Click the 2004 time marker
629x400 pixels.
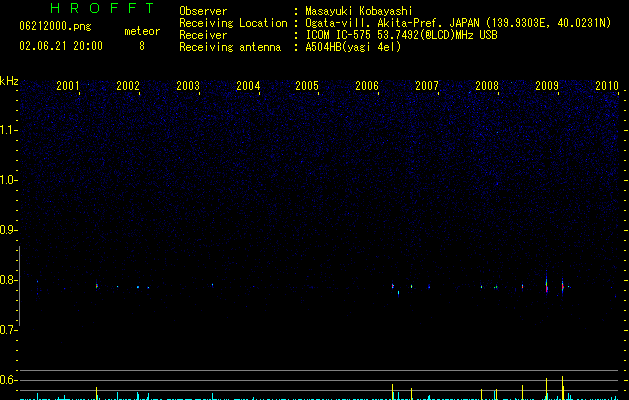coord(248,85)
